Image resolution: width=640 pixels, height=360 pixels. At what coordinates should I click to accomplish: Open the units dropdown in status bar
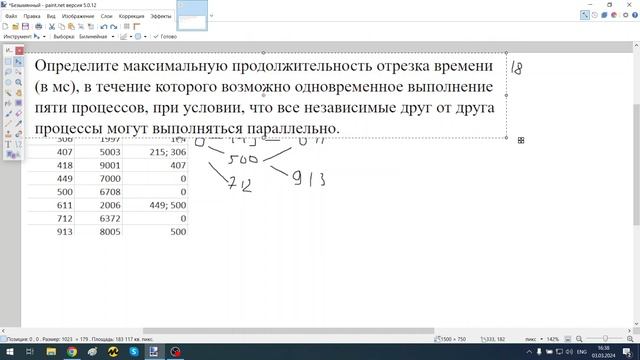(542, 339)
